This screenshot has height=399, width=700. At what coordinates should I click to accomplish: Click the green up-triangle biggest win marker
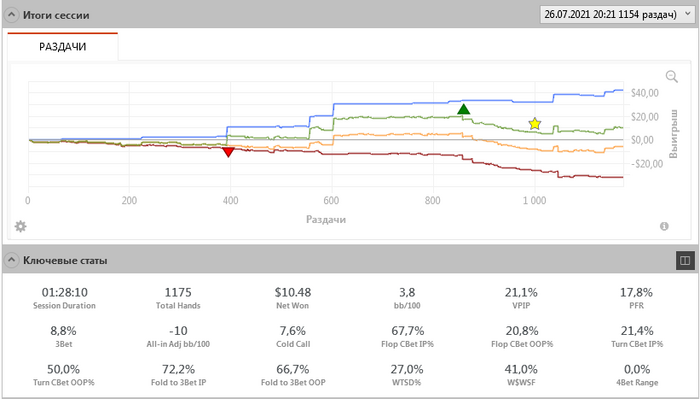[463, 109]
